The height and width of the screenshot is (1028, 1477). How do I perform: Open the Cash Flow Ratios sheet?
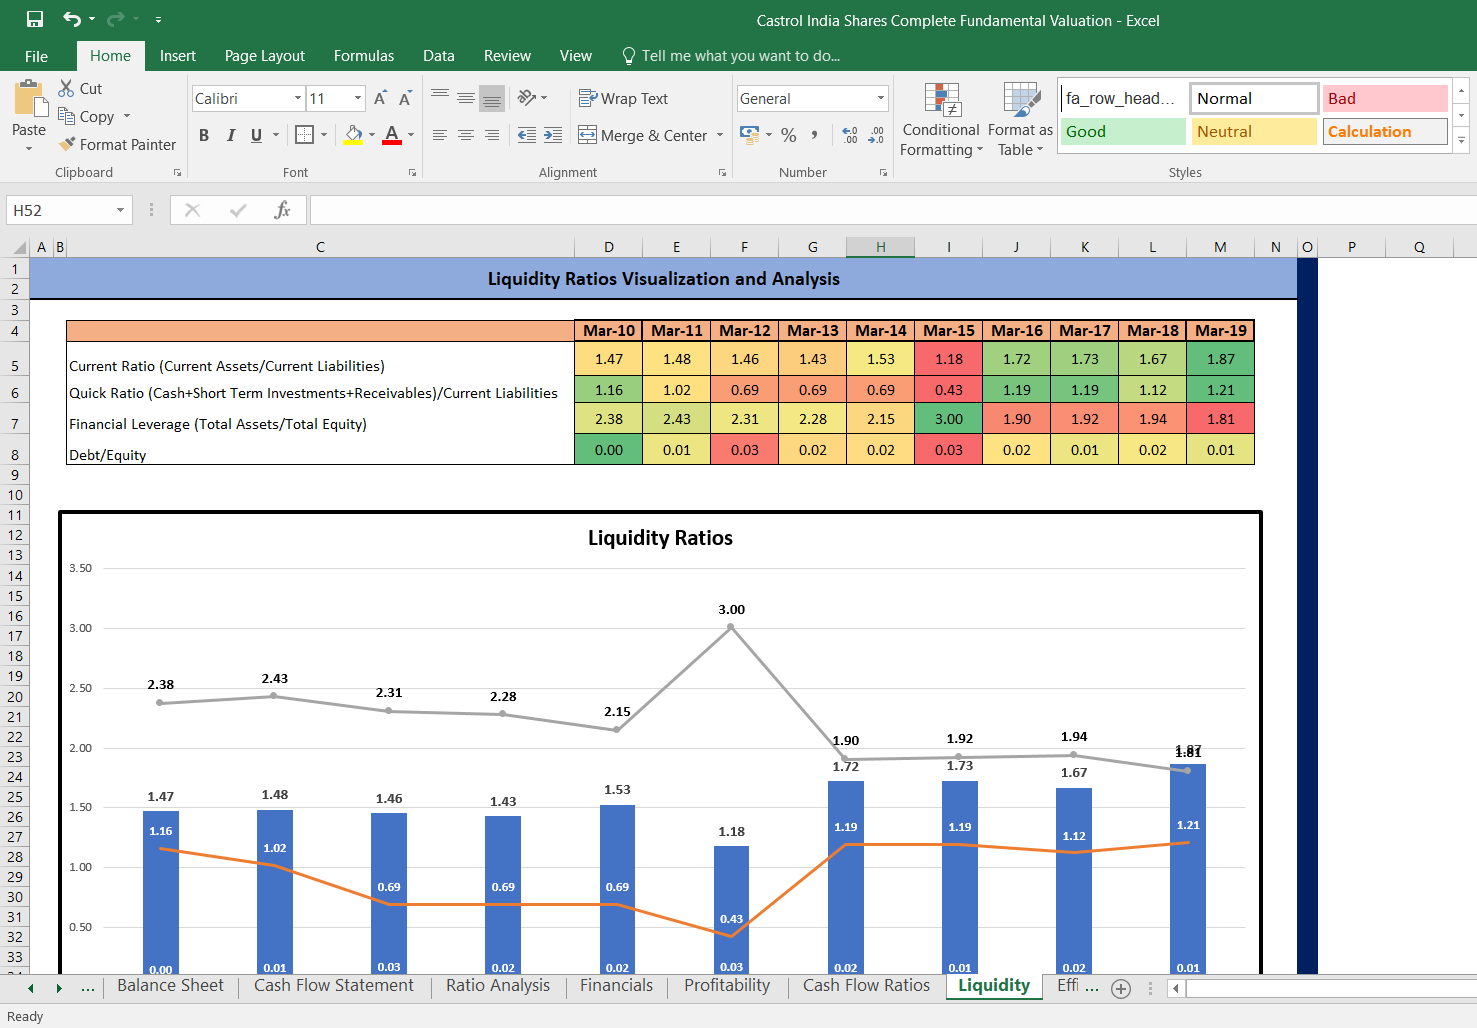click(866, 986)
